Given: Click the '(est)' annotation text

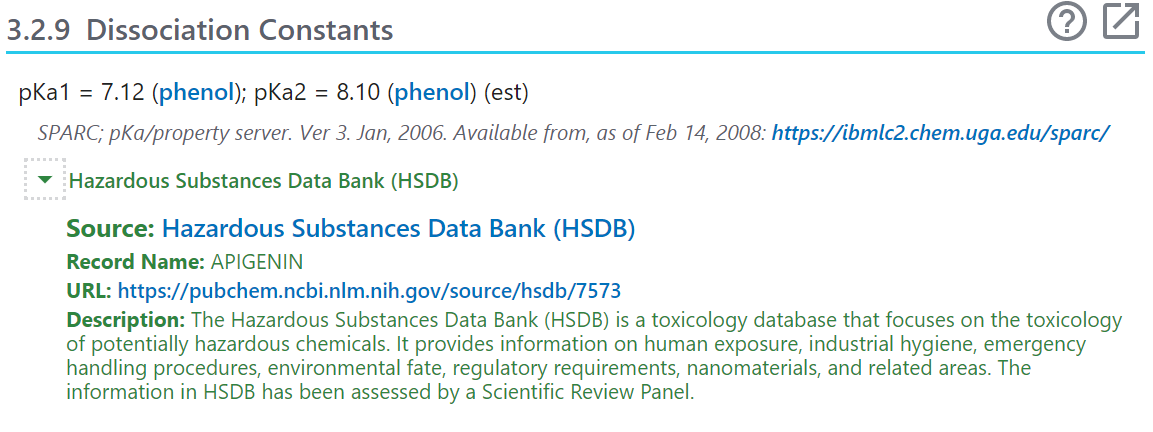Looking at the screenshot, I should (x=506, y=93).
